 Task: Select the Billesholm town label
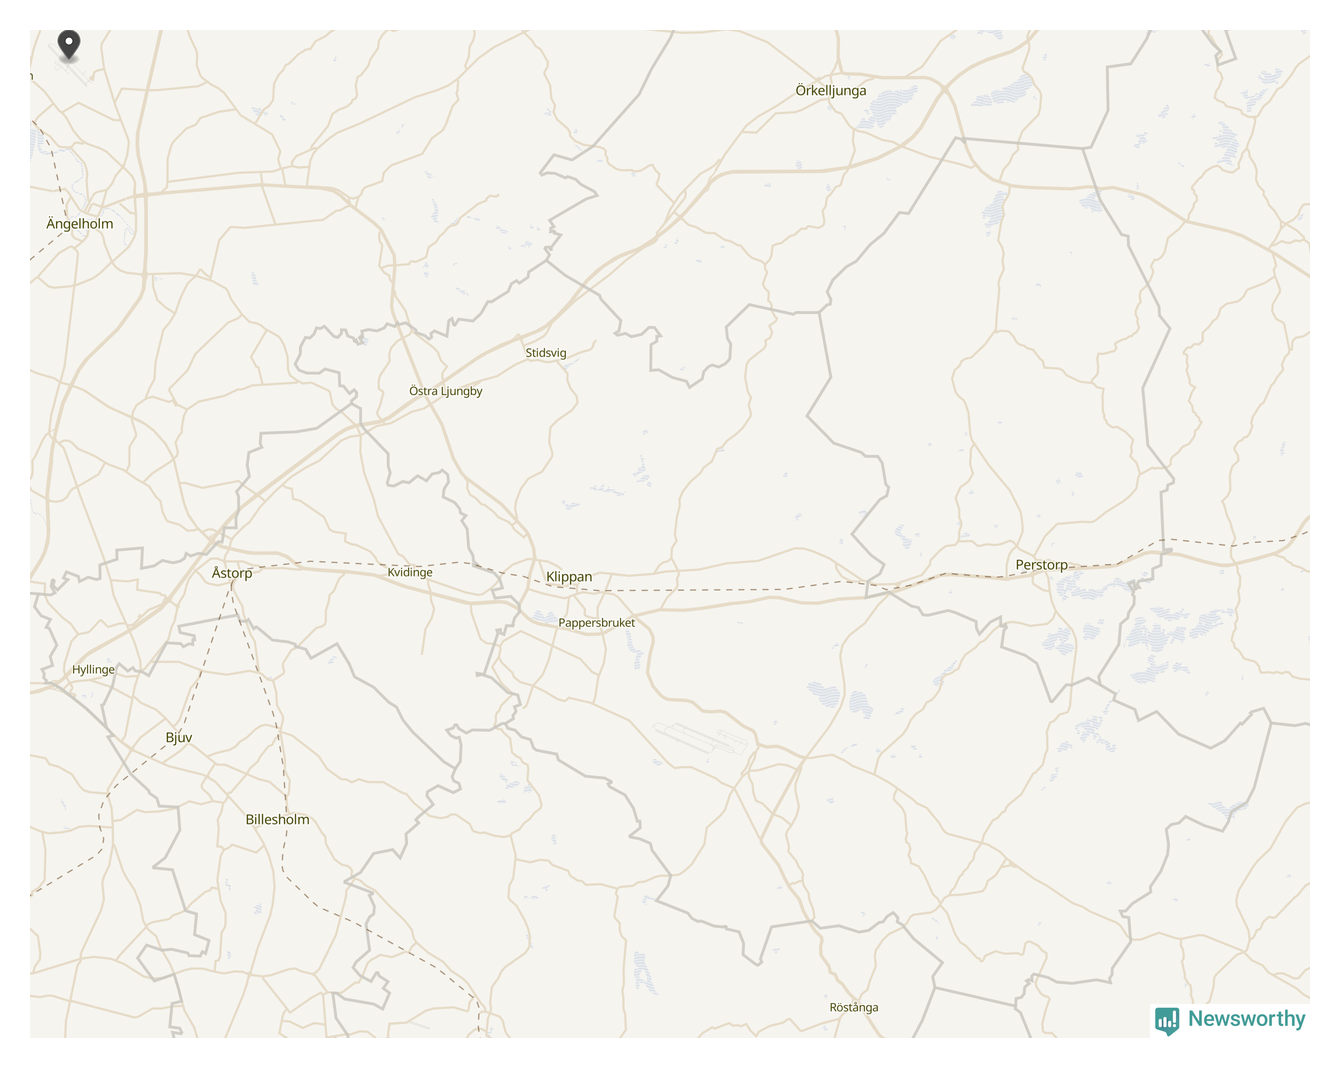tap(277, 820)
